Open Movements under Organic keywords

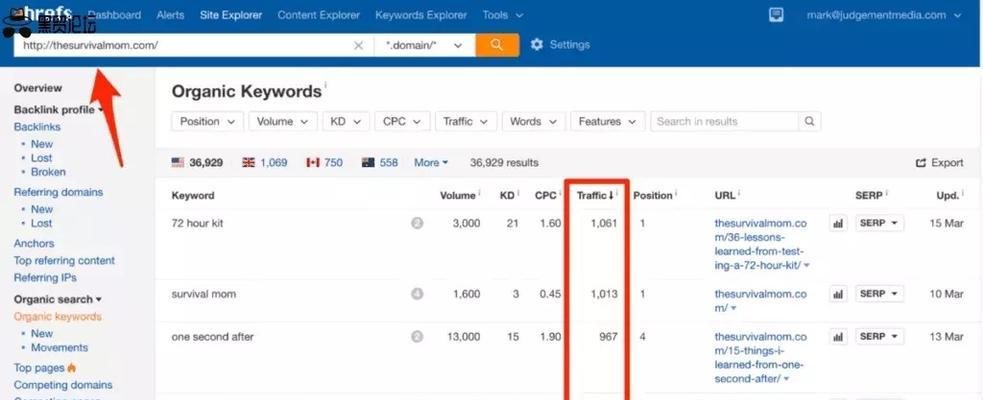click(60, 347)
